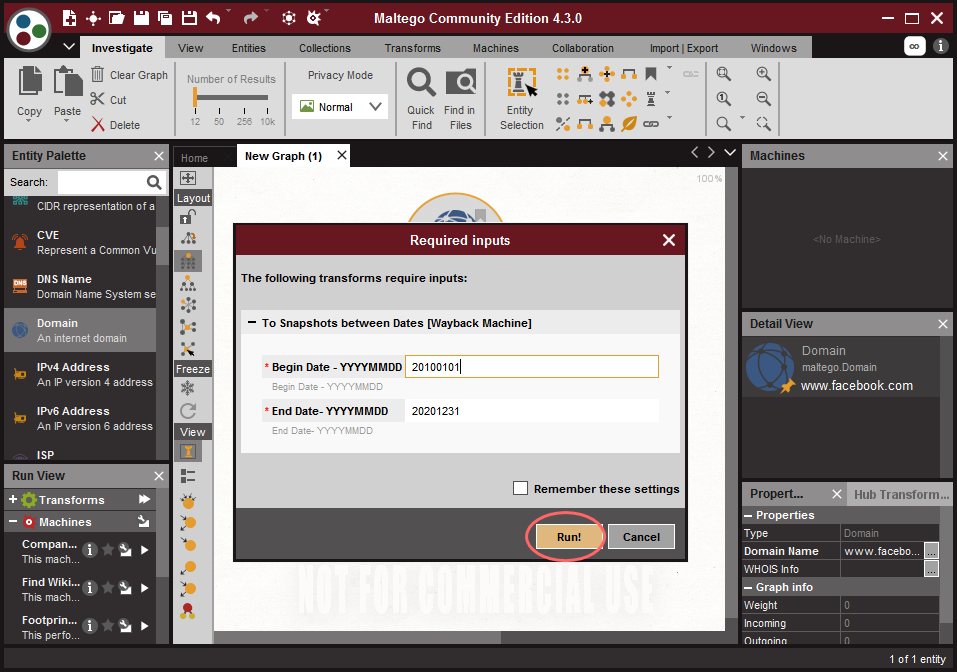Click the info icon at top right
The width and height of the screenshot is (957, 672).
pos(941,46)
